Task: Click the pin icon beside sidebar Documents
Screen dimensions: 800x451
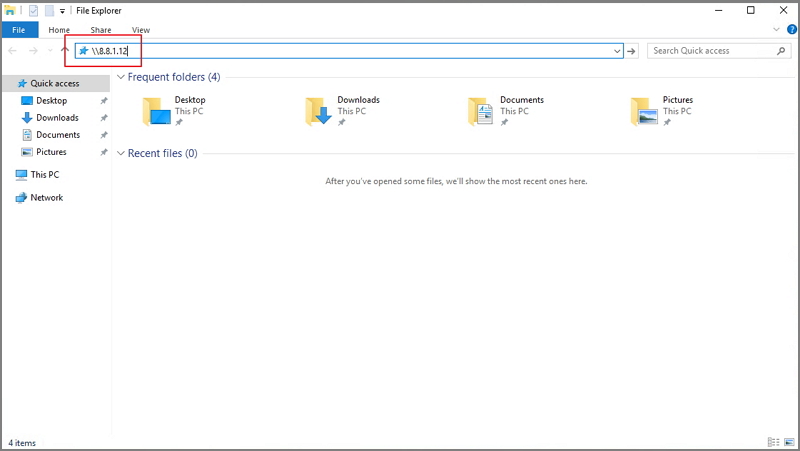Action: 104,135
